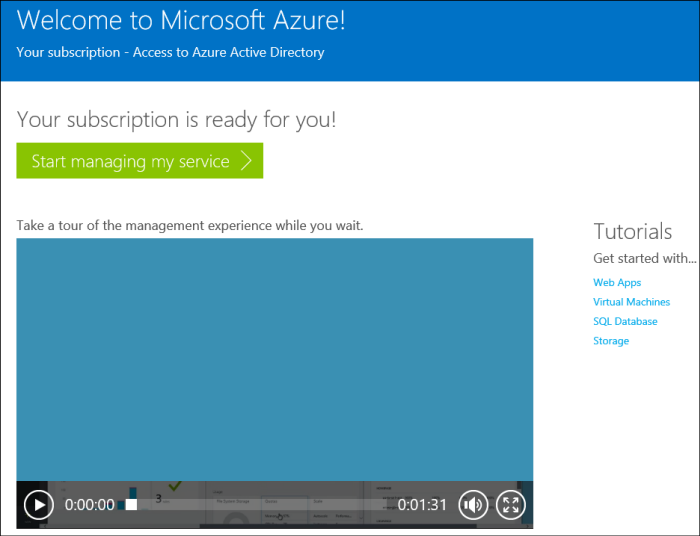Open the Web Apps tutorial link
The image size is (700, 536).
(617, 283)
